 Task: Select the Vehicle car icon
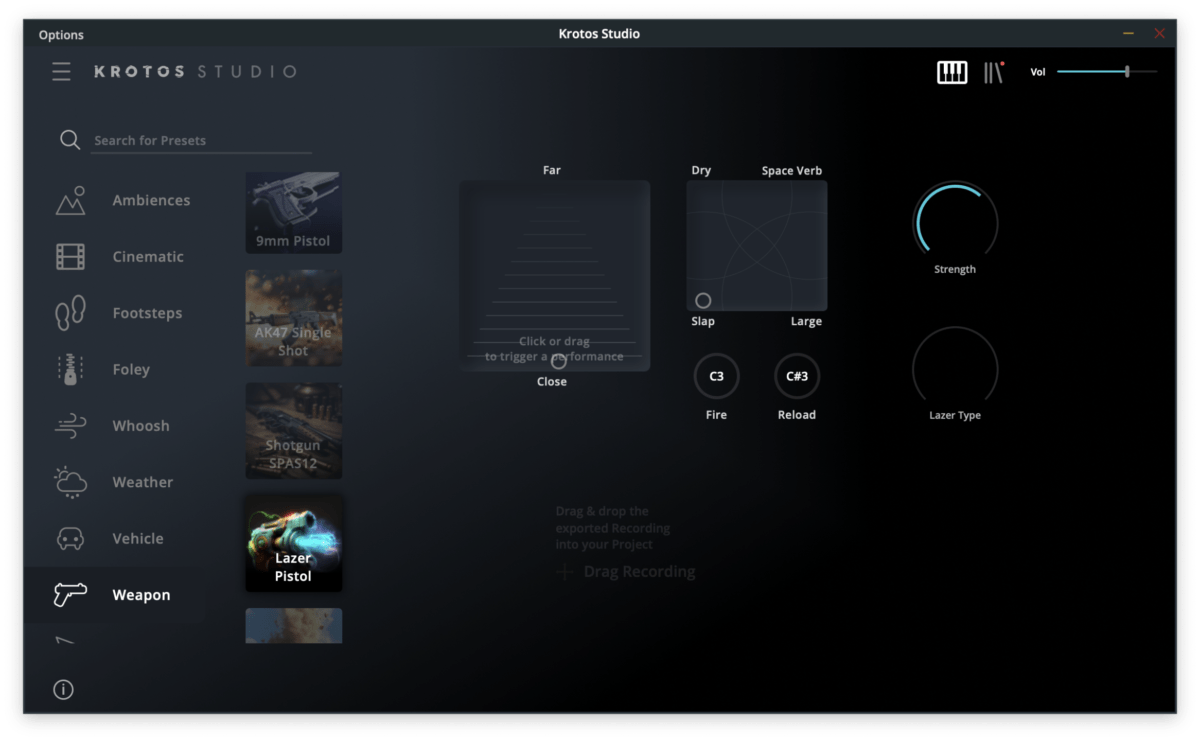click(x=69, y=538)
